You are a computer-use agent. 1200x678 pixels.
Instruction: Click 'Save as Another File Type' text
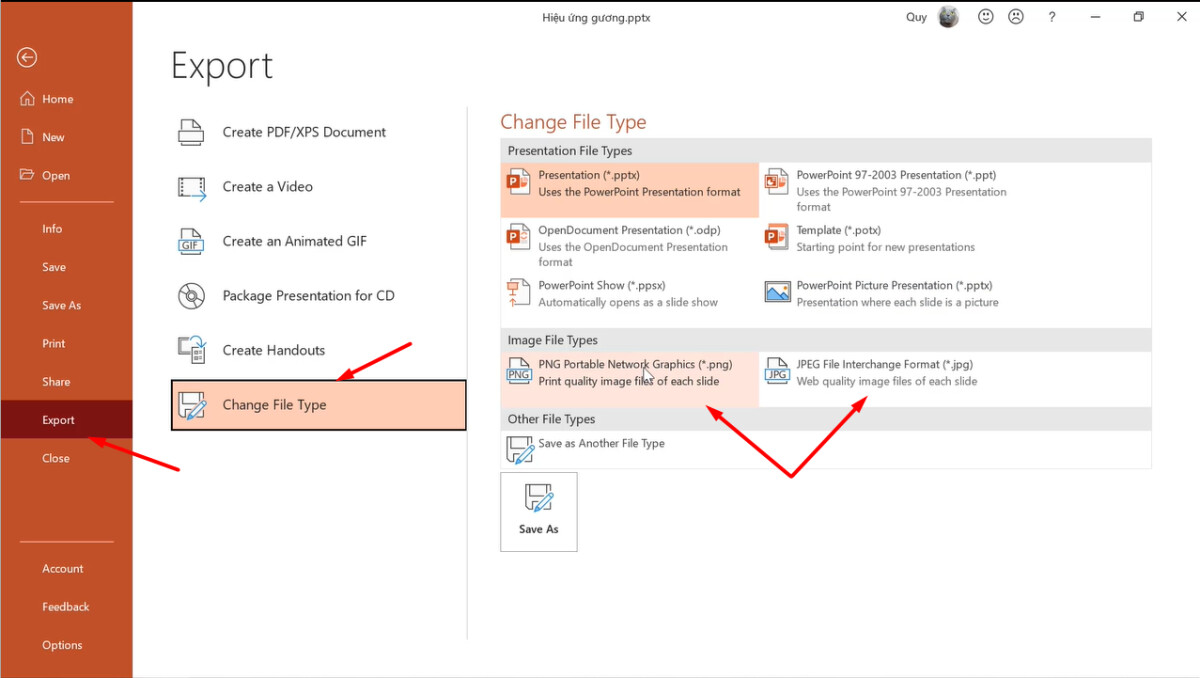(601, 443)
